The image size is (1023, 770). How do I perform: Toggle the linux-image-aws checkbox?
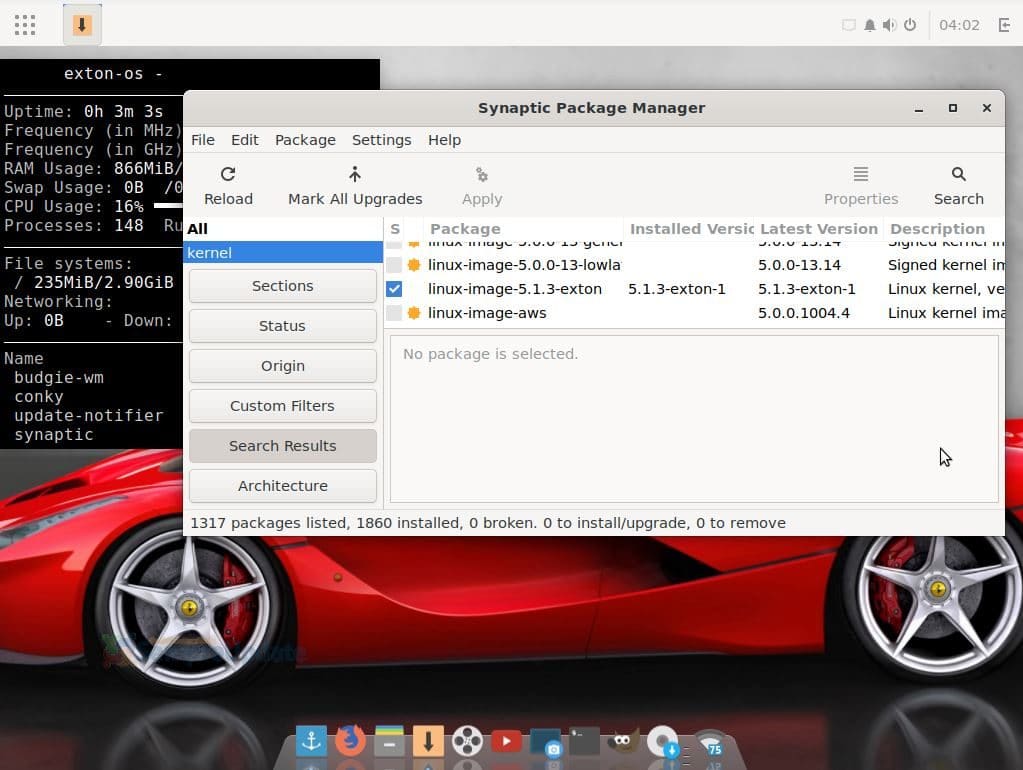393,313
